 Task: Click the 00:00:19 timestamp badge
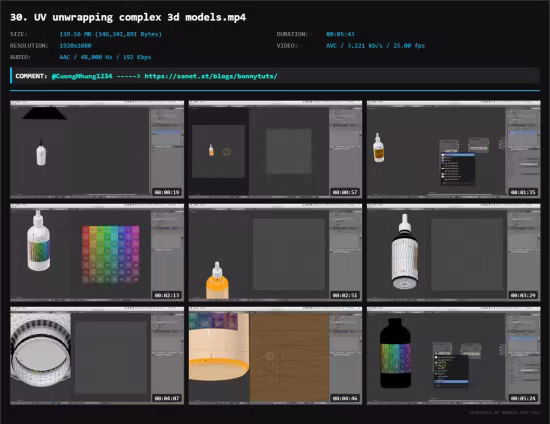click(x=167, y=192)
